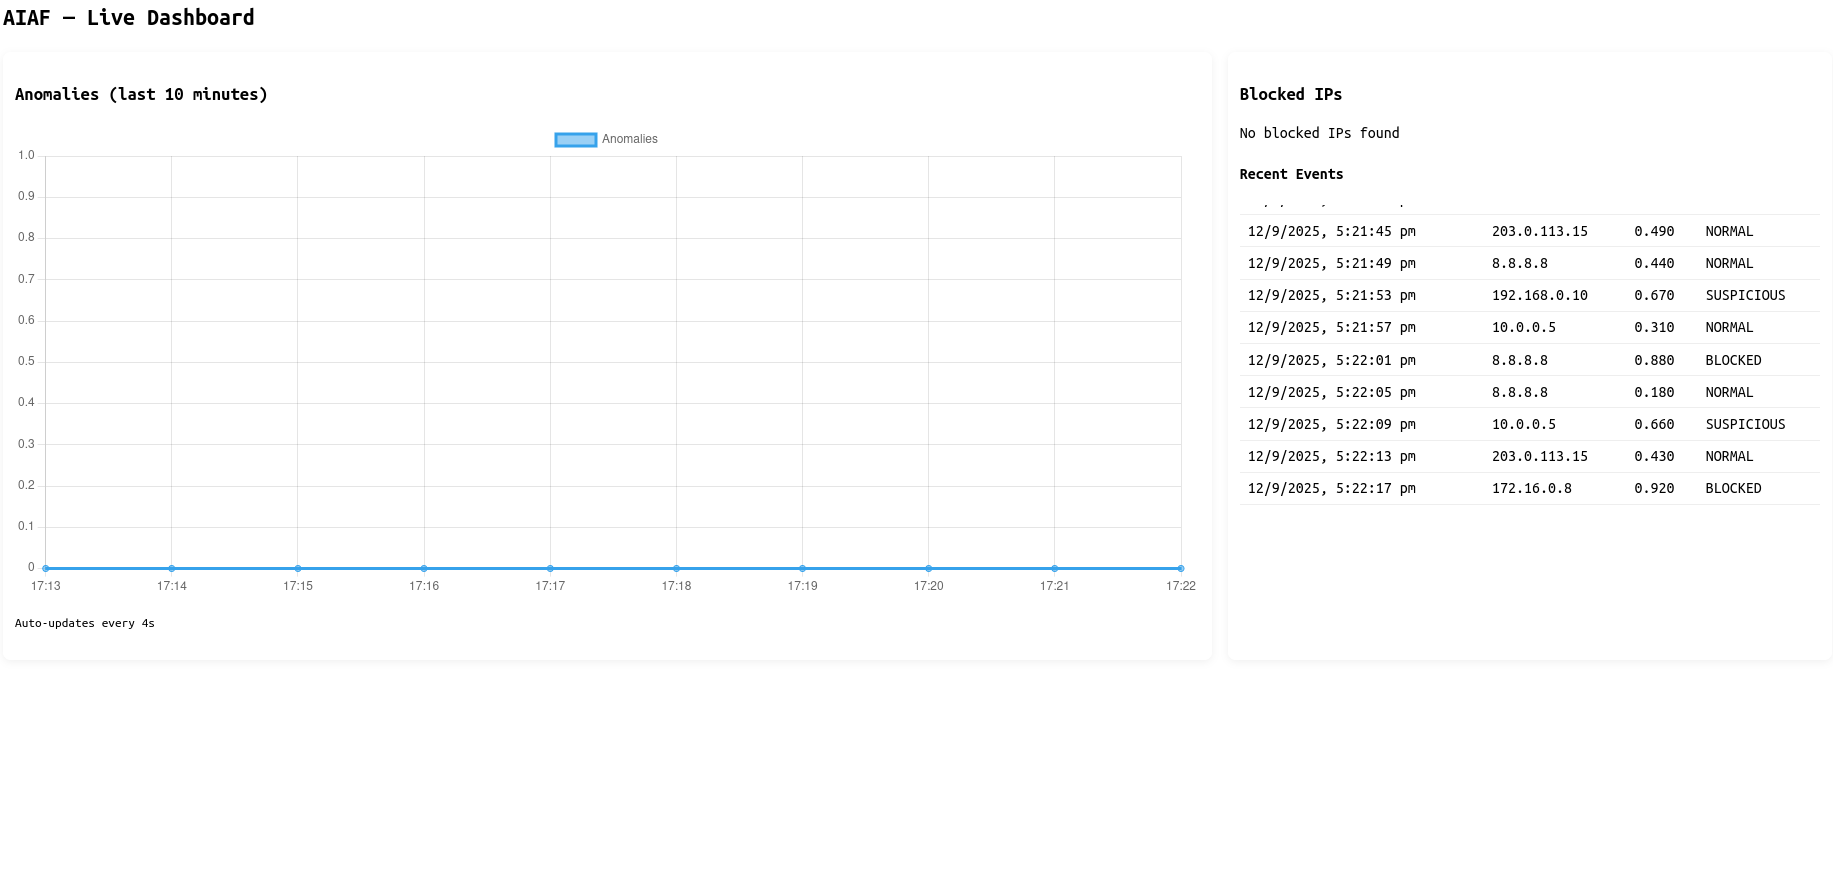This screenshot has height=883, width=1833.
Task: Select the last data point at 17:22
Action: pos(1181,568)
